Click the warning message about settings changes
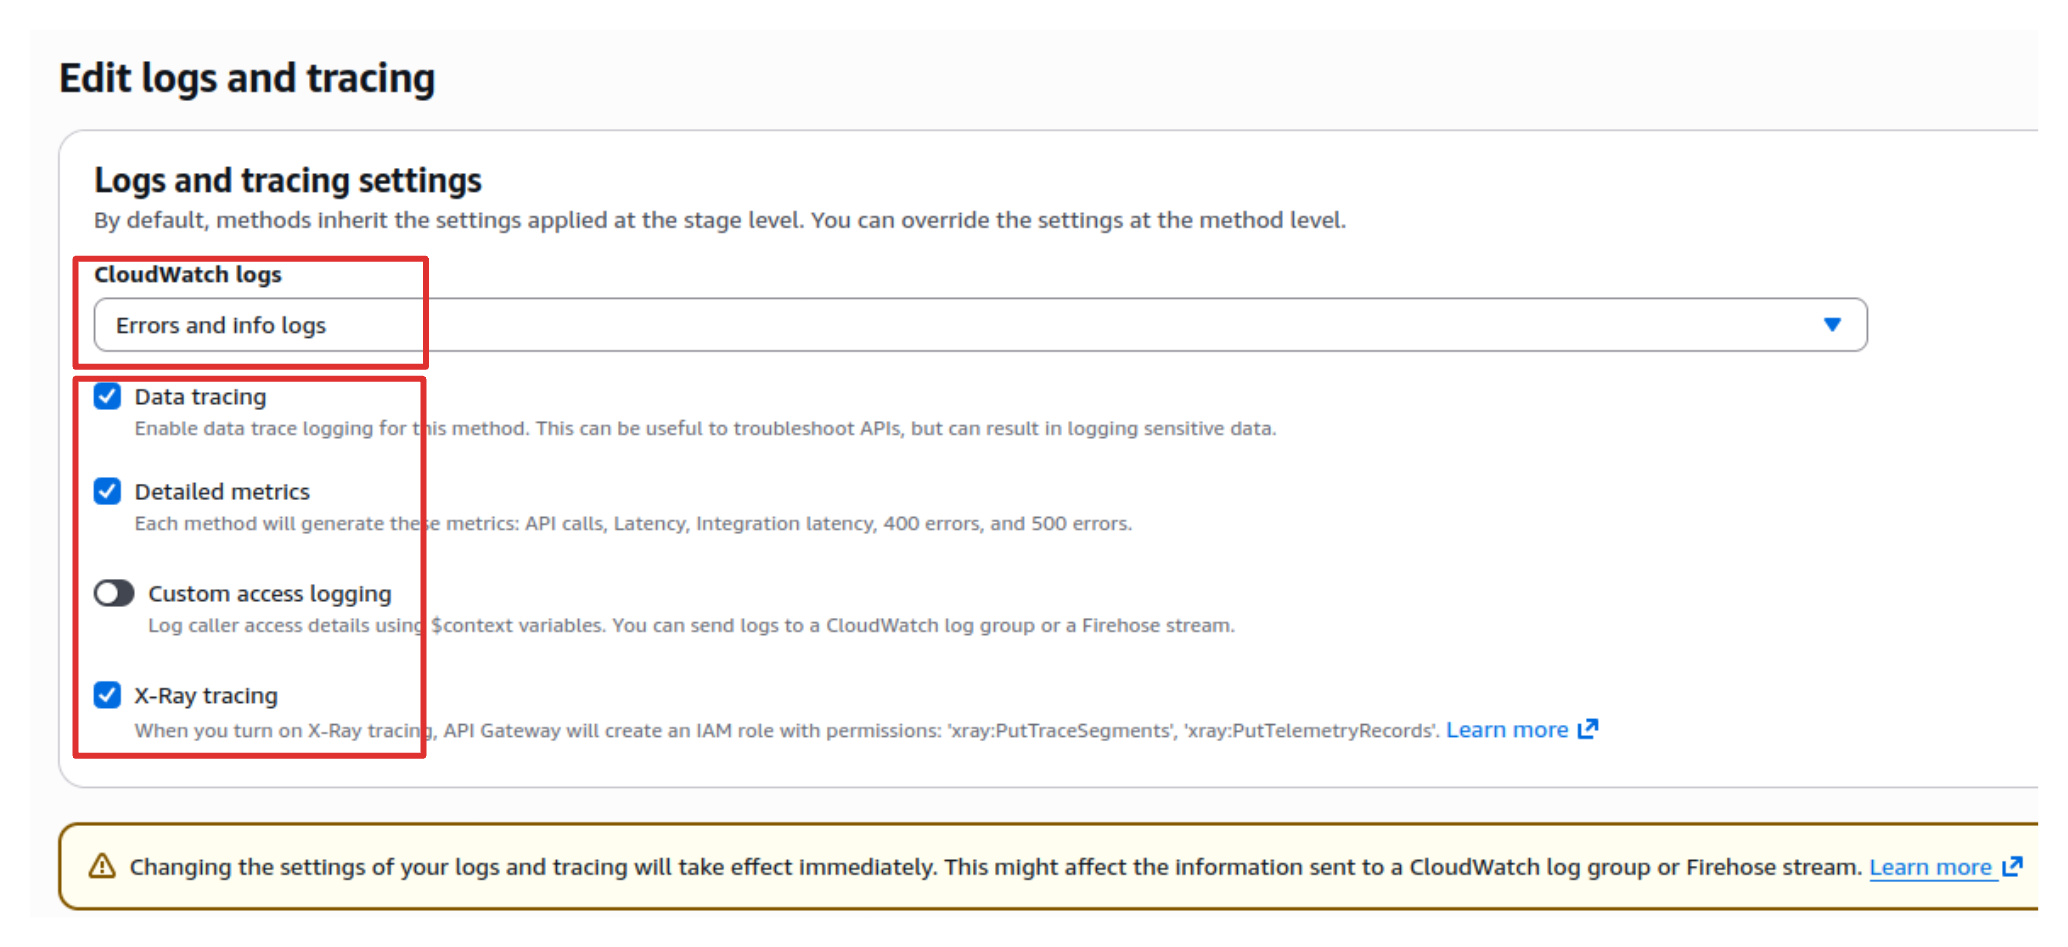2068x947 pixels. click(995, 867)
